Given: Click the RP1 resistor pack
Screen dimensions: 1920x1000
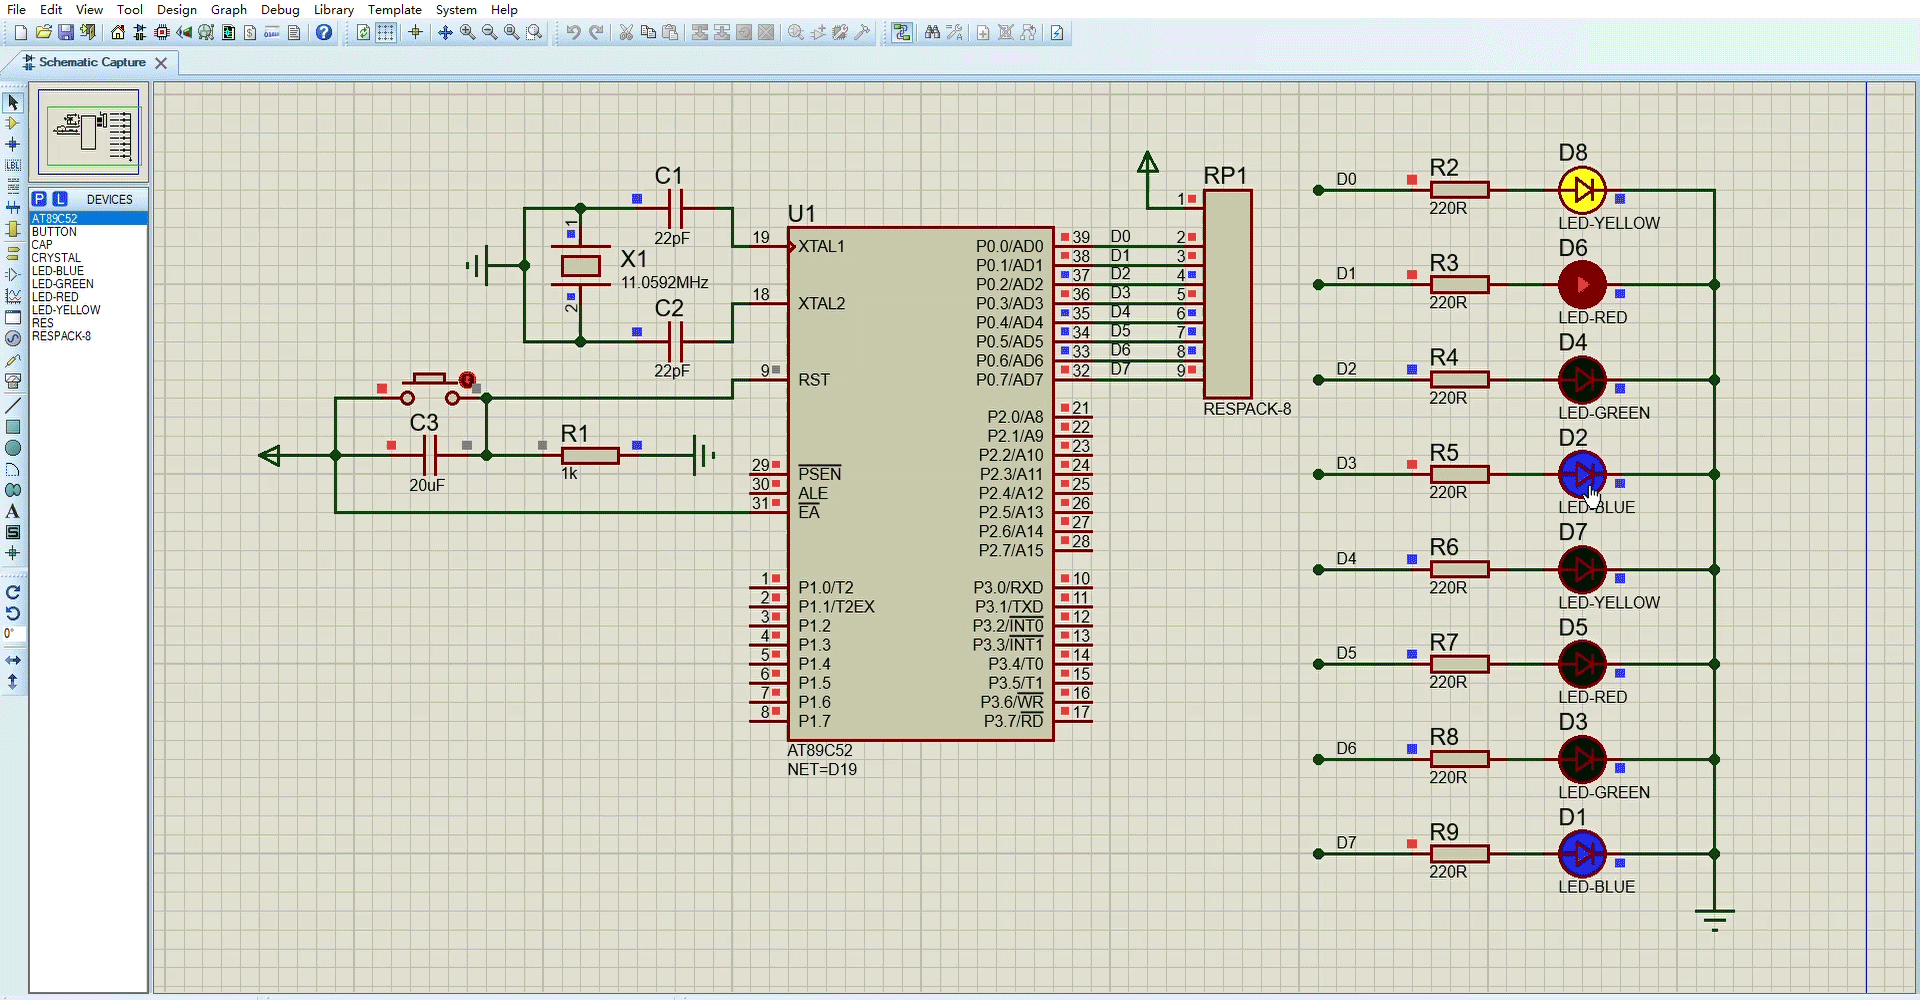Looking at the screenshot, I should point(1228,295).
